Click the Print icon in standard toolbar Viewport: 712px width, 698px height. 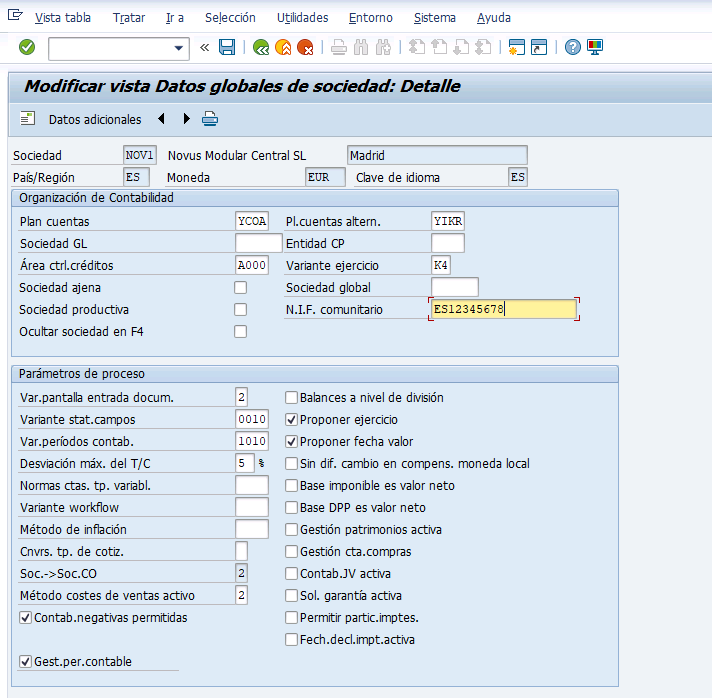339,47
